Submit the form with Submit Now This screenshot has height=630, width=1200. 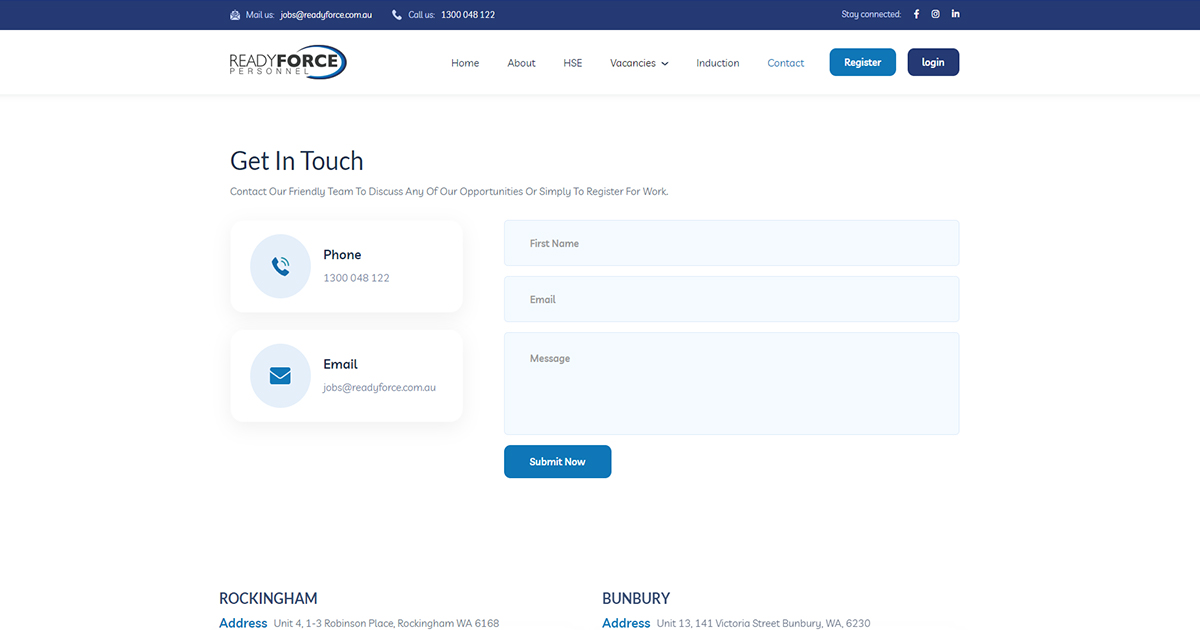click(557, 462)
